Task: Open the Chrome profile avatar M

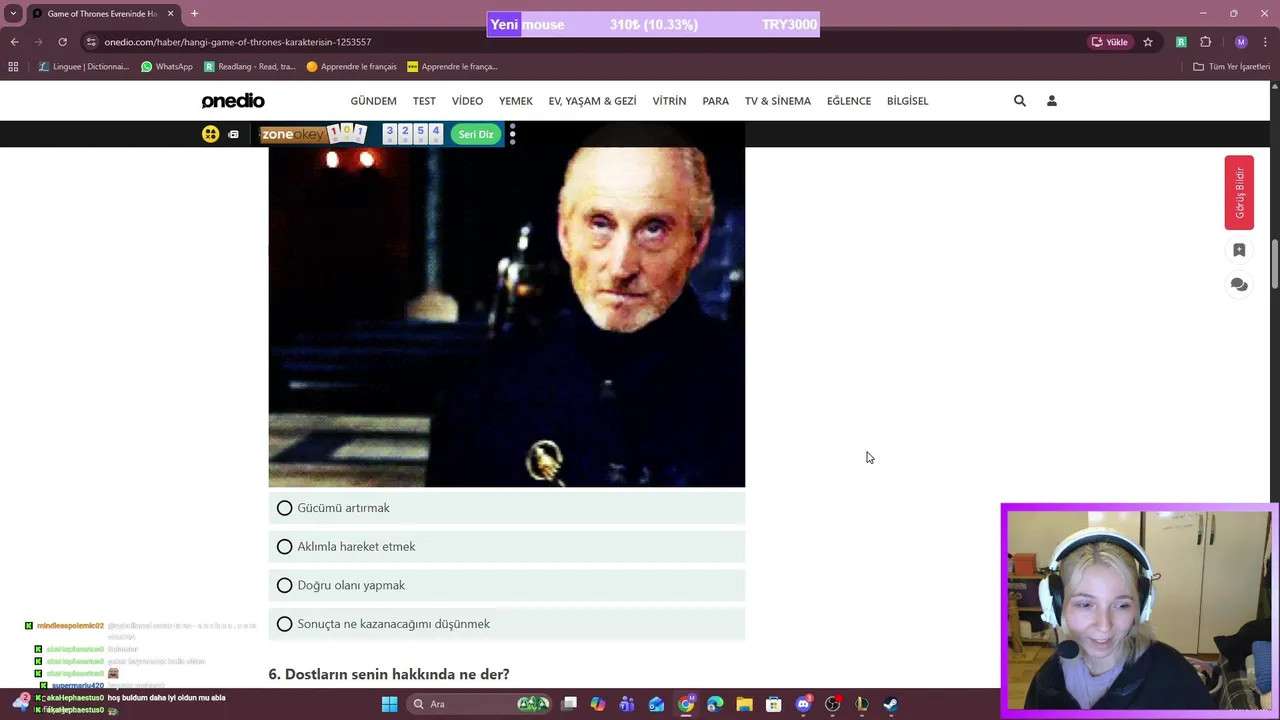Action: coord(1241,42)
